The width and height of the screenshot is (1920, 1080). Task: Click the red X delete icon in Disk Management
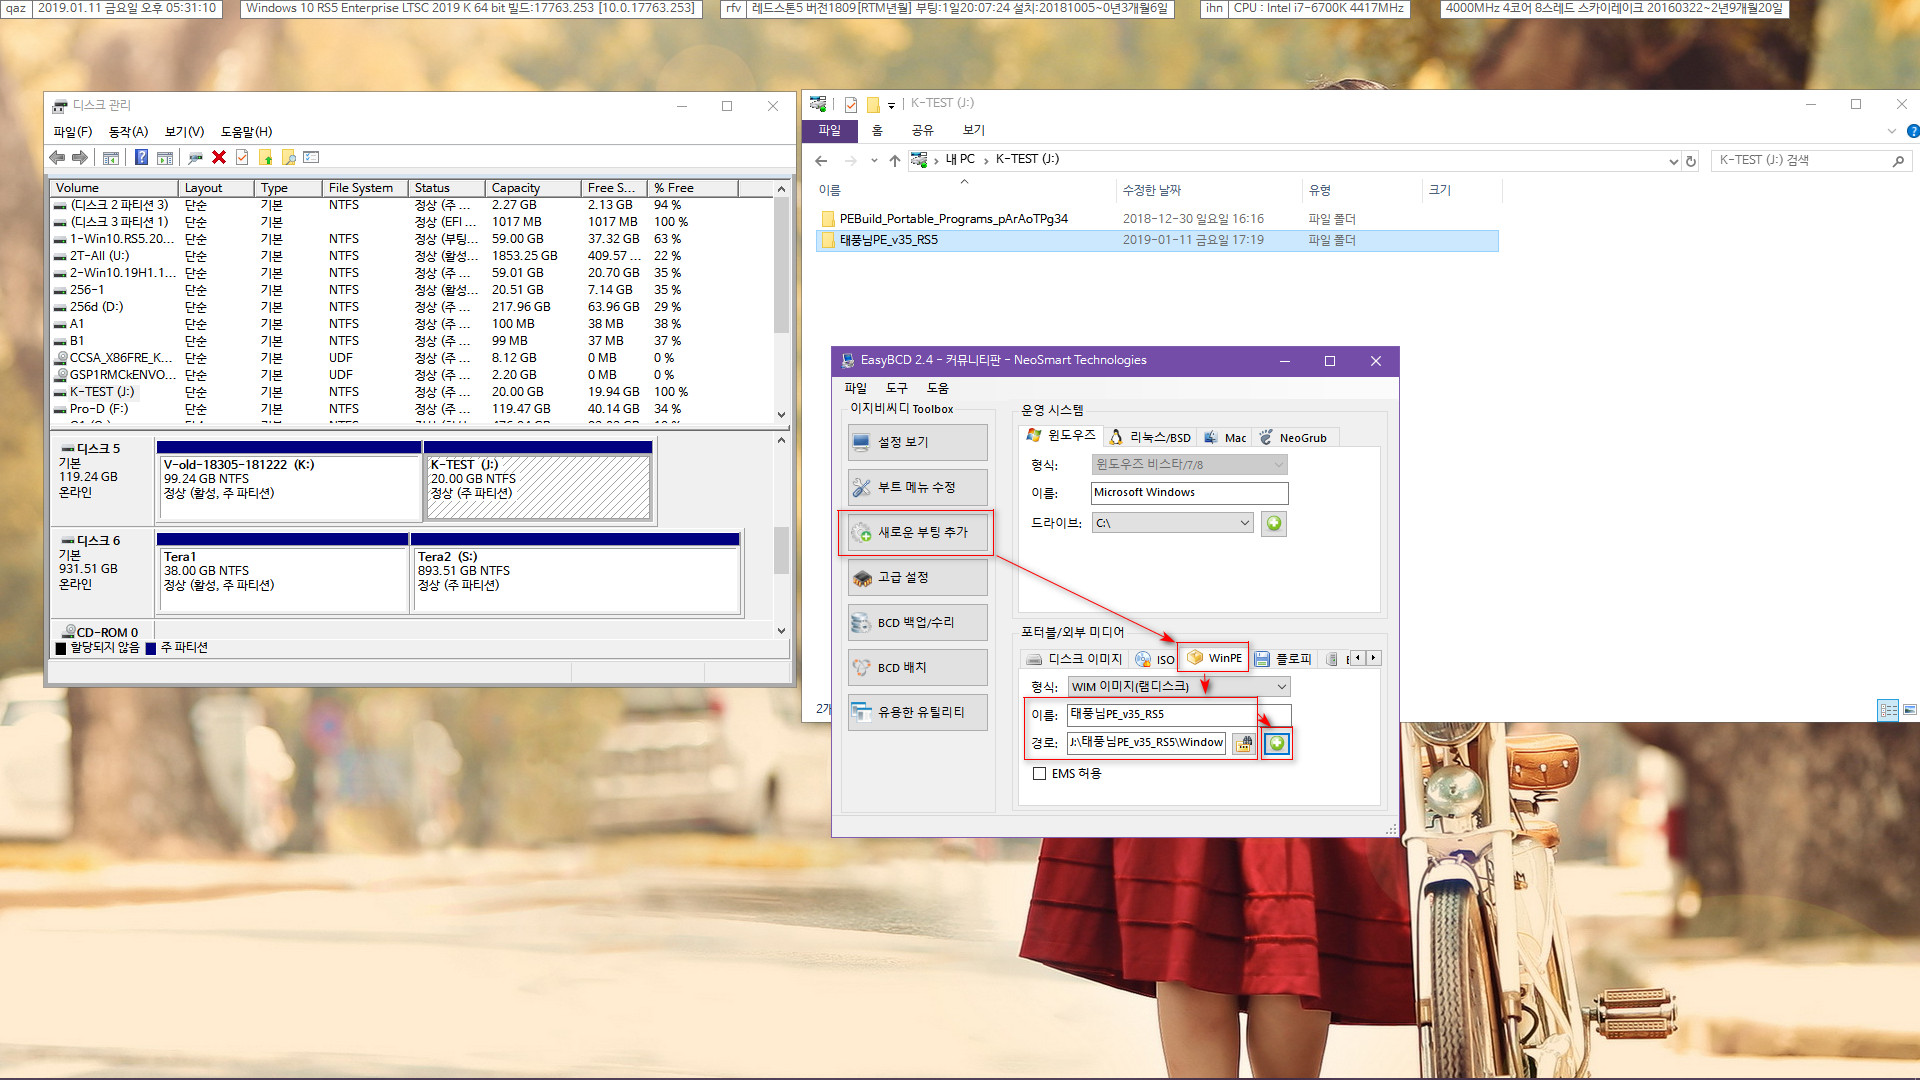pos(219,157)
